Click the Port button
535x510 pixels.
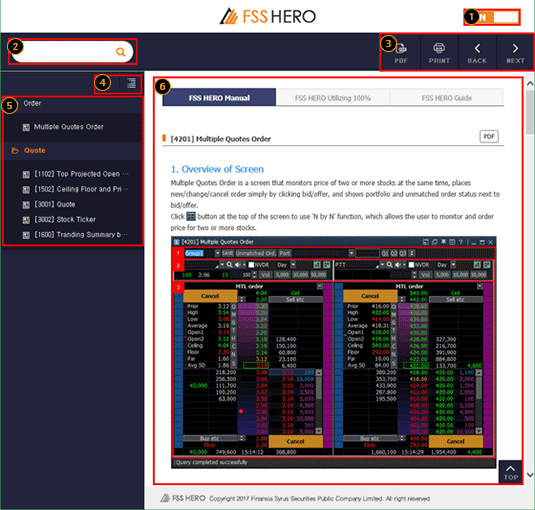285,253
